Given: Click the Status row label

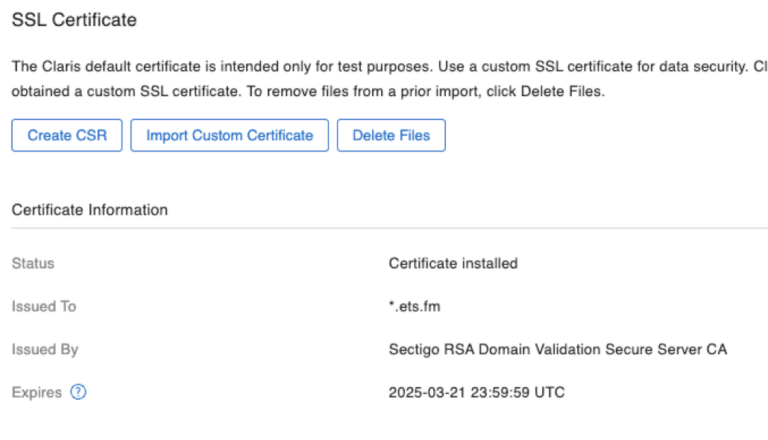Looking at the screenshot, I should coord(33,264).
